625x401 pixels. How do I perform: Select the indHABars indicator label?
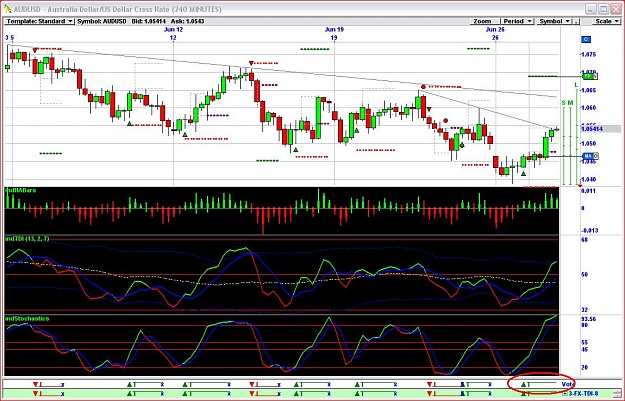21,191
